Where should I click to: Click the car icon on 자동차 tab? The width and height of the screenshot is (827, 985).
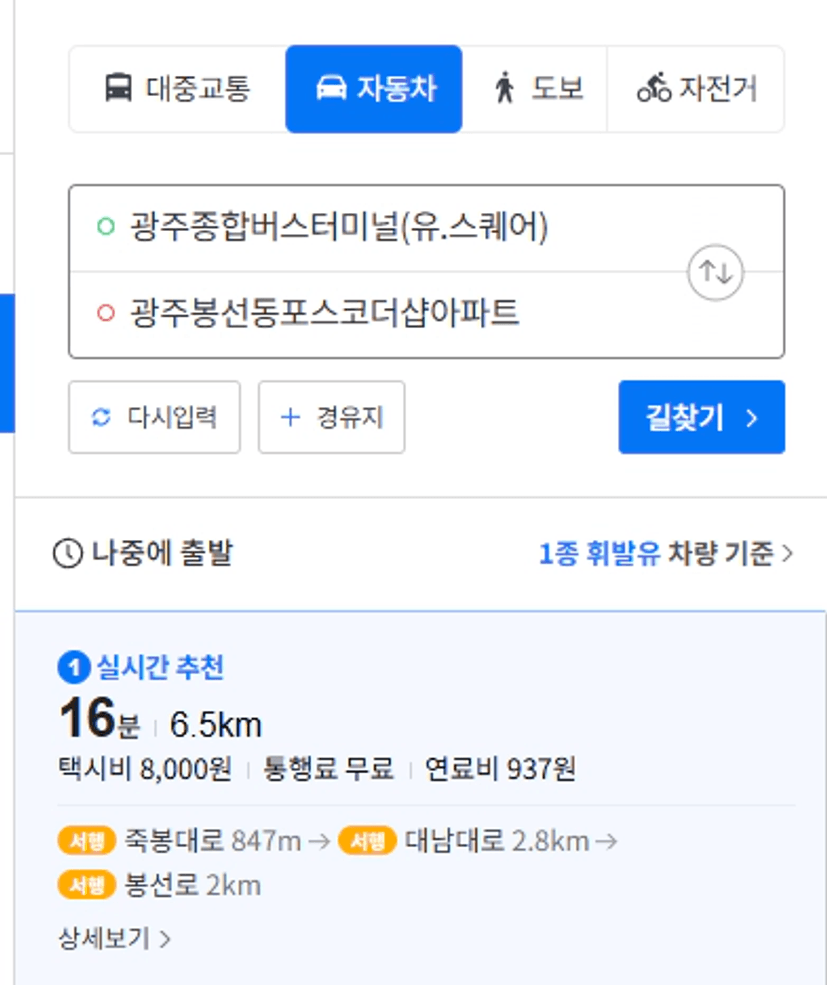331,88
